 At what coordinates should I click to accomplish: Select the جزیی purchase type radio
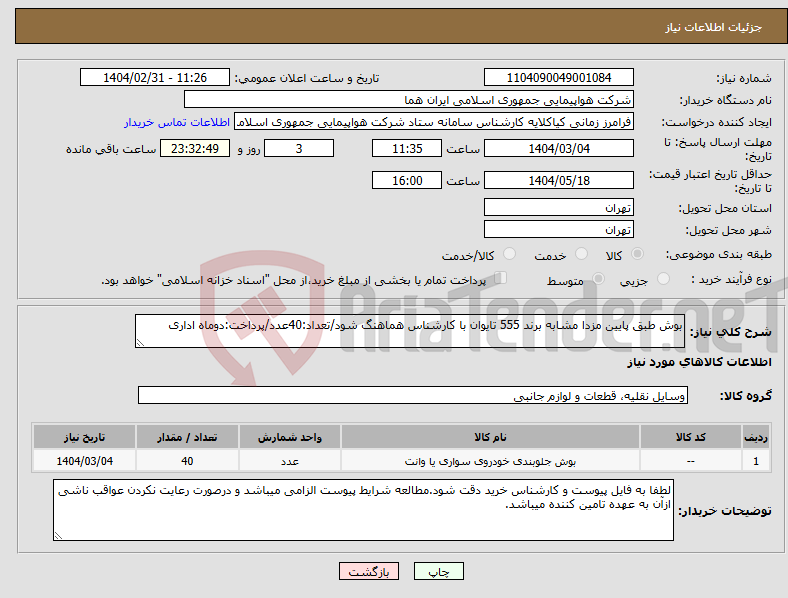[x=663, y=278]
